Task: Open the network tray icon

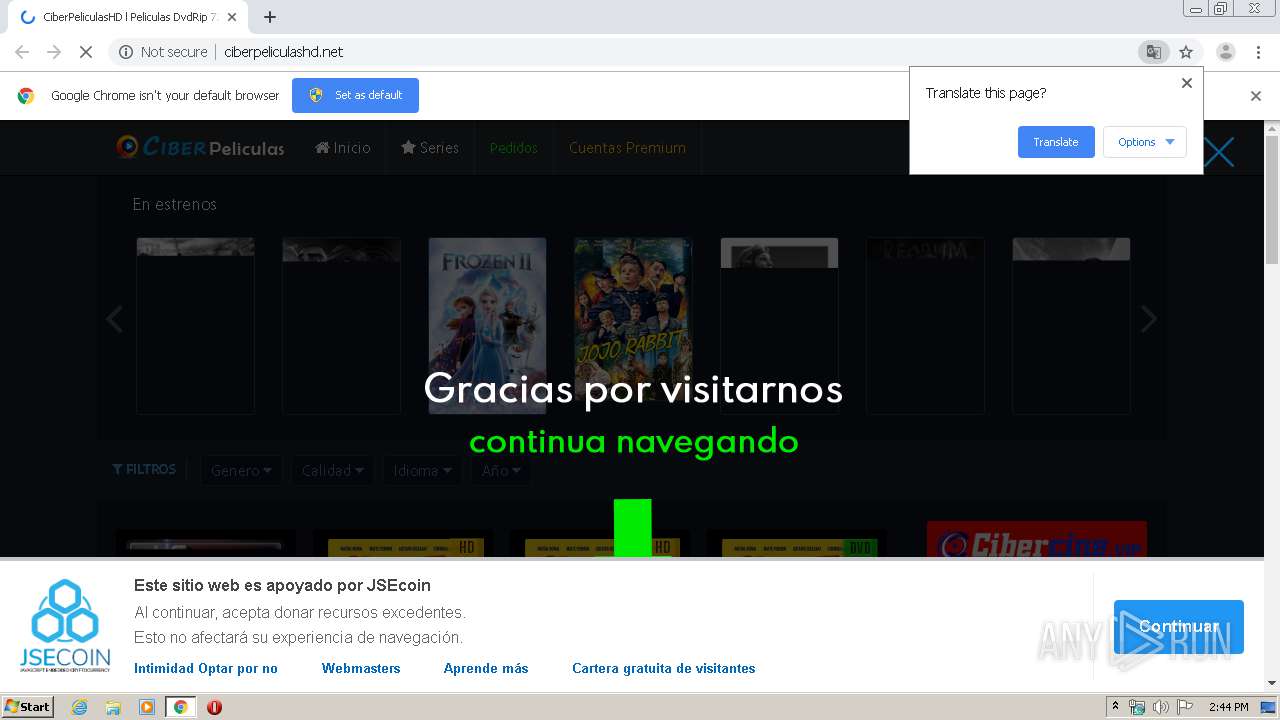Action: tap(1137, 707)
